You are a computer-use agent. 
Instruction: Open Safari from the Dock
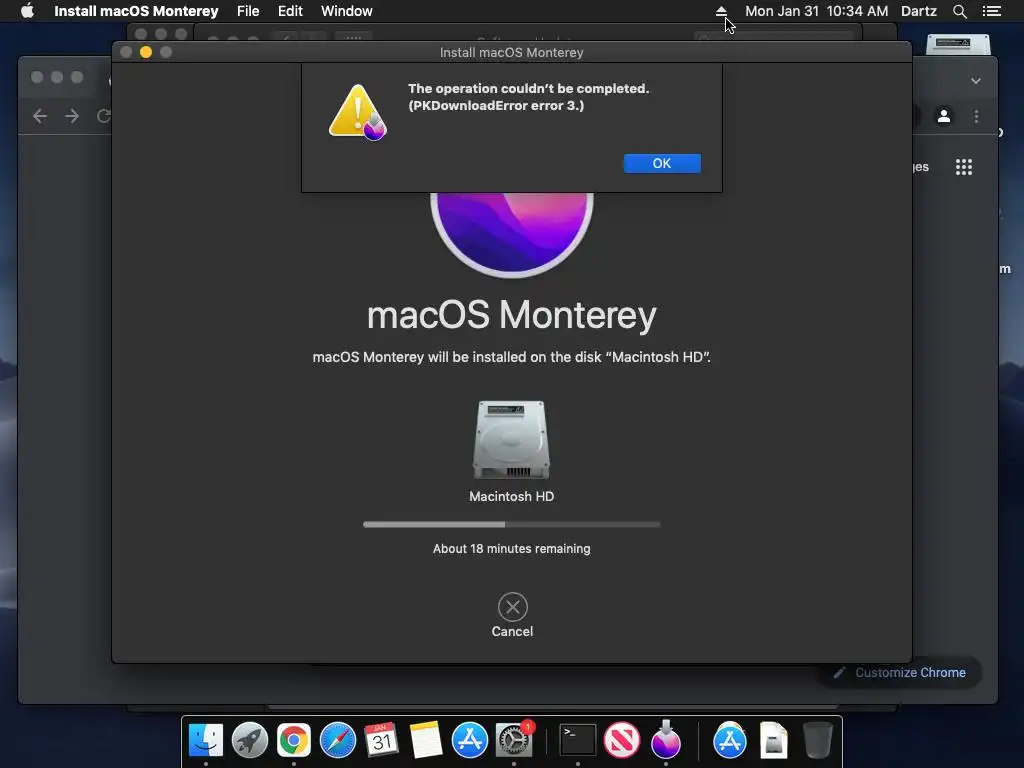click(x=338, y=741)
